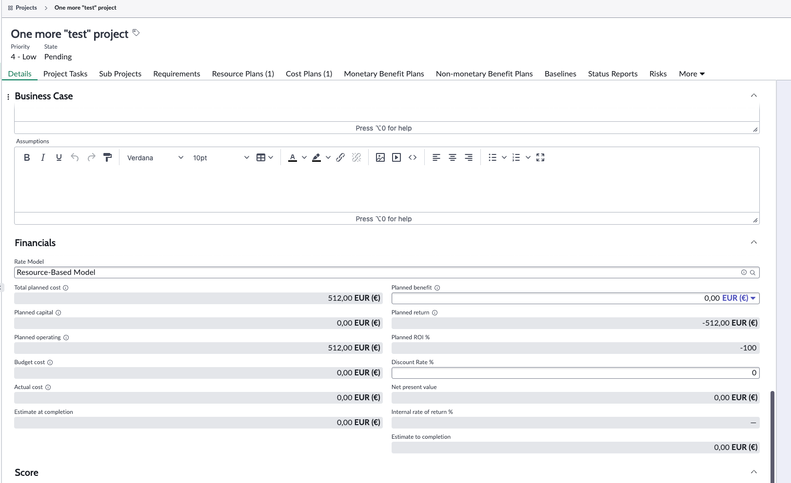Click info icon next to Planned operating

[x=66, y=338]
